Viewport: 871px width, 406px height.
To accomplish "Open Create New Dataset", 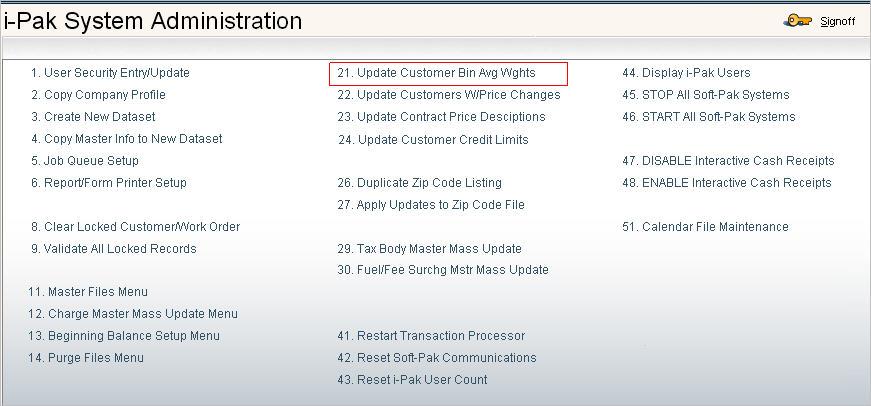I will [x=93, y=117].
